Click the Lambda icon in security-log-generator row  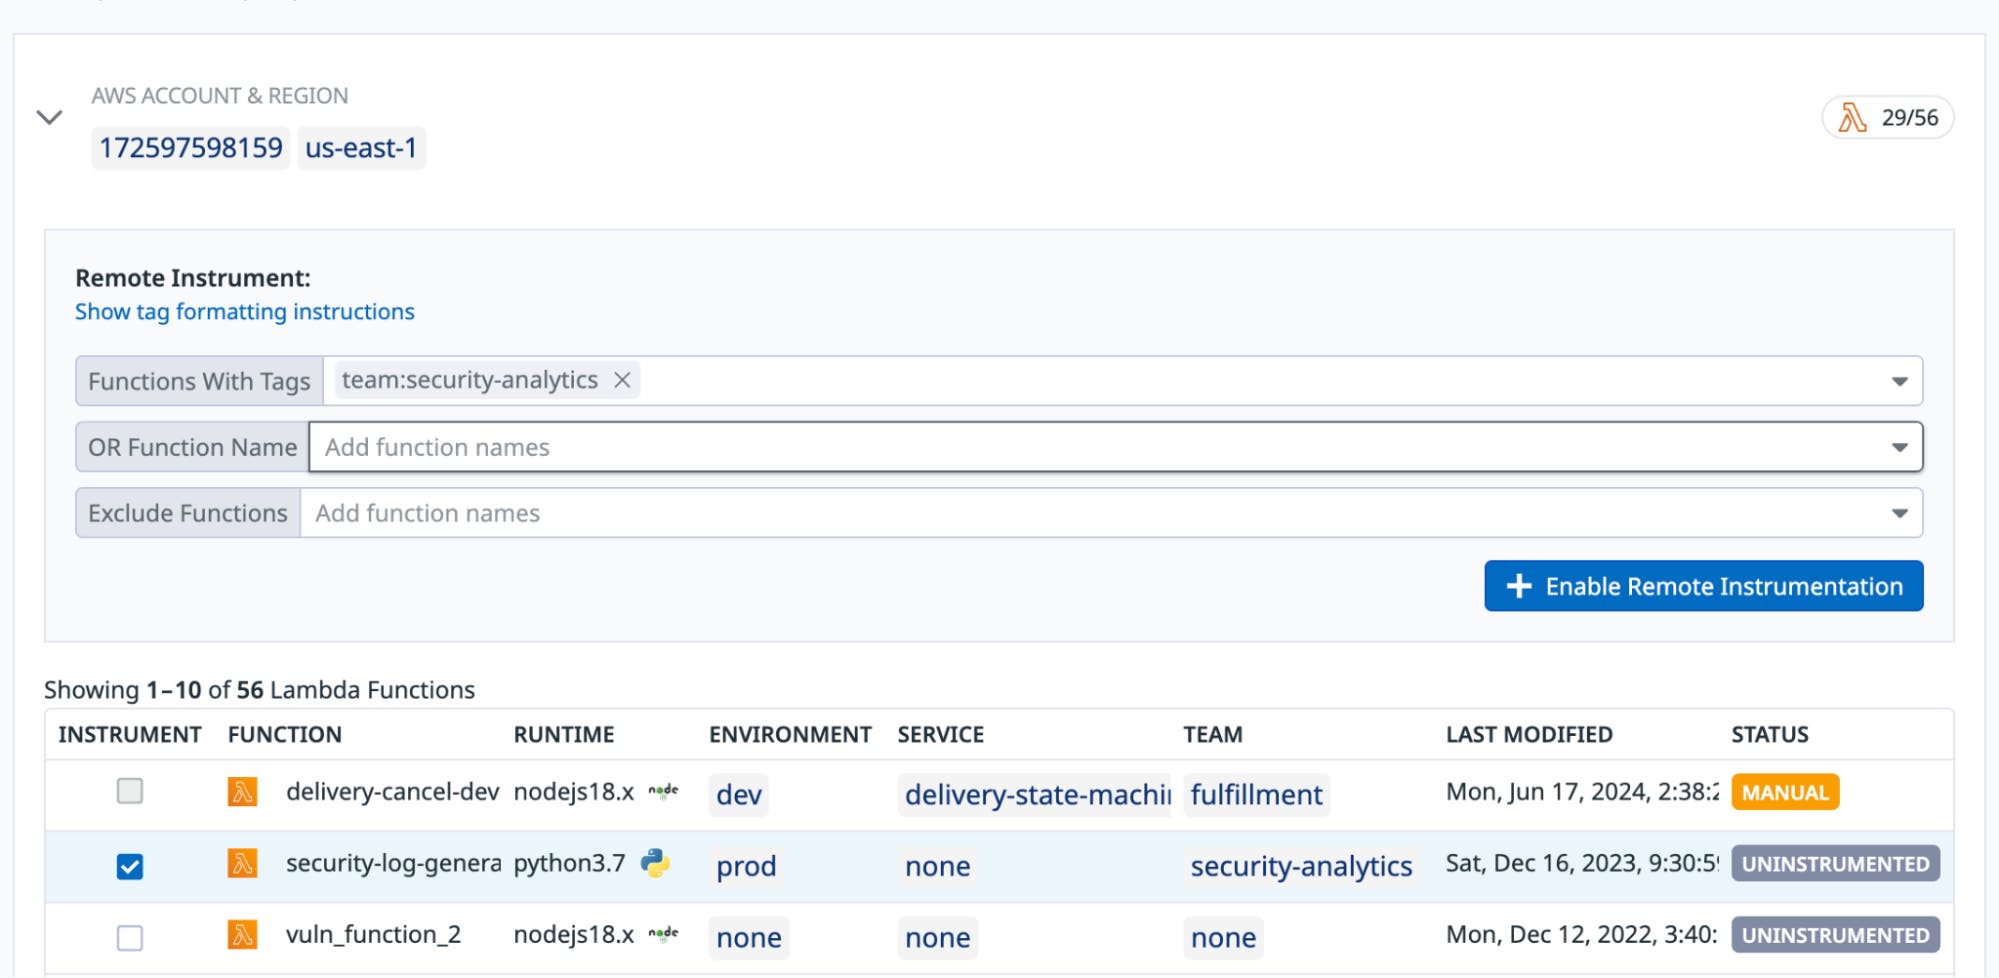click(x=243, y=864)
